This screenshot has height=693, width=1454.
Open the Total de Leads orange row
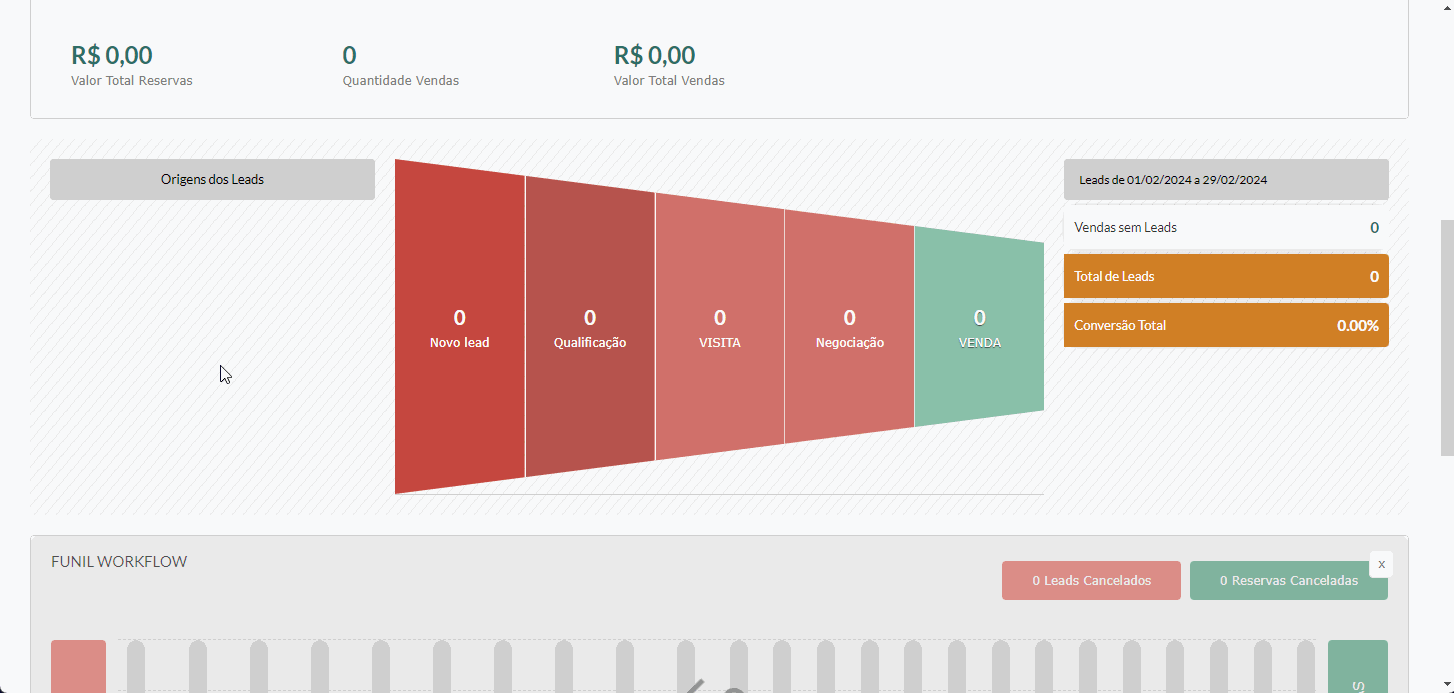coord(1226,276)
